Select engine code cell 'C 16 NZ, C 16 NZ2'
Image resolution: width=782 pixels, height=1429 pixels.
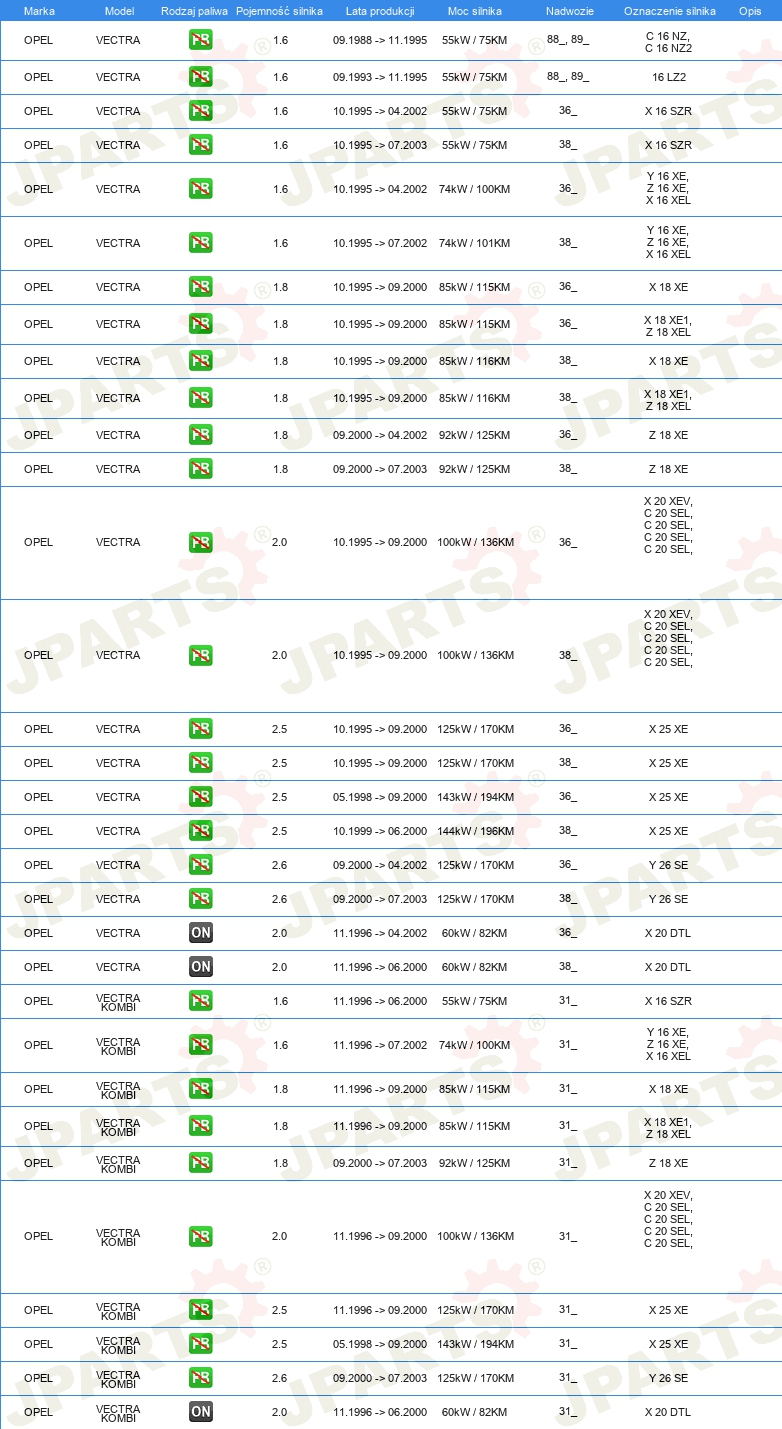(x=668, y=42)
